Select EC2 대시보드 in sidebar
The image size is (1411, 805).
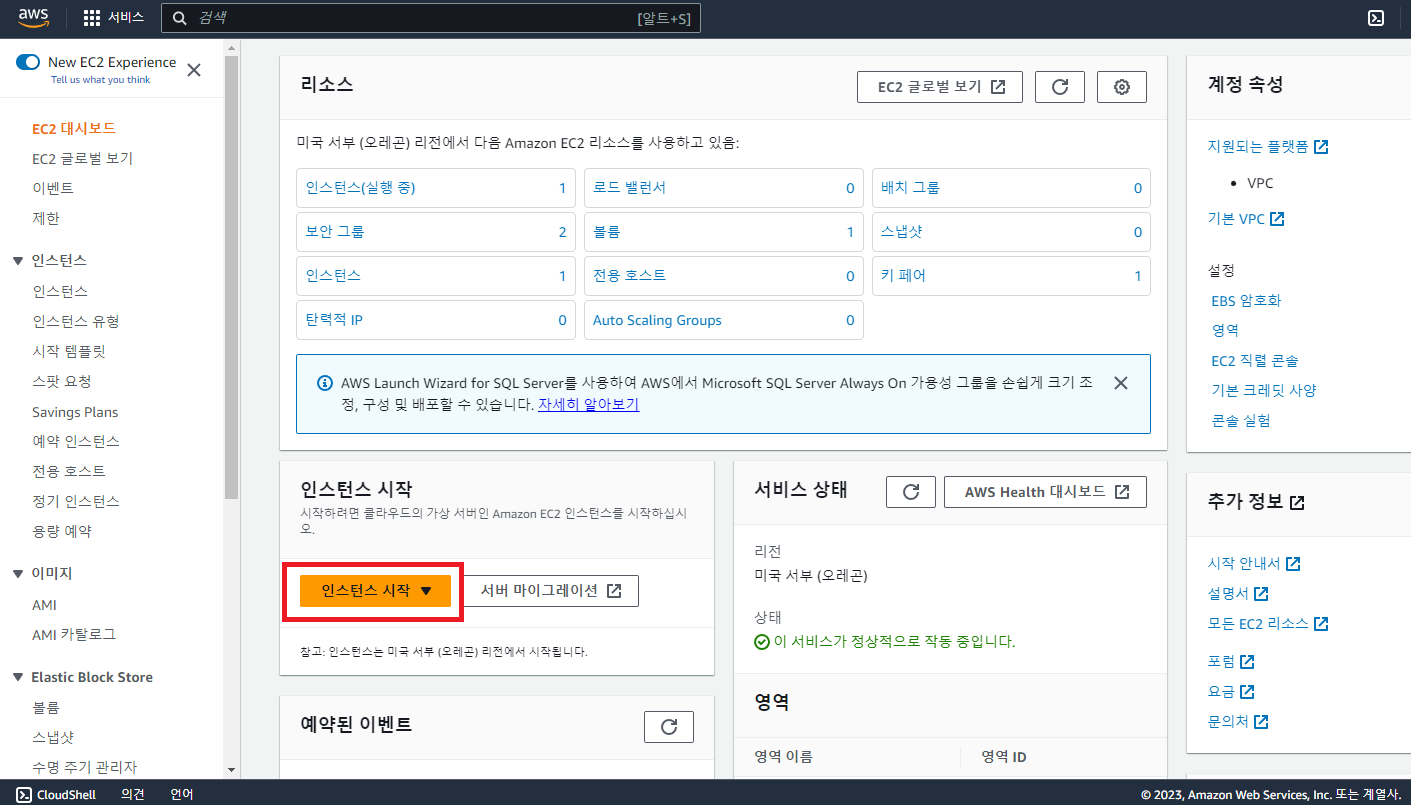(74, 129)
